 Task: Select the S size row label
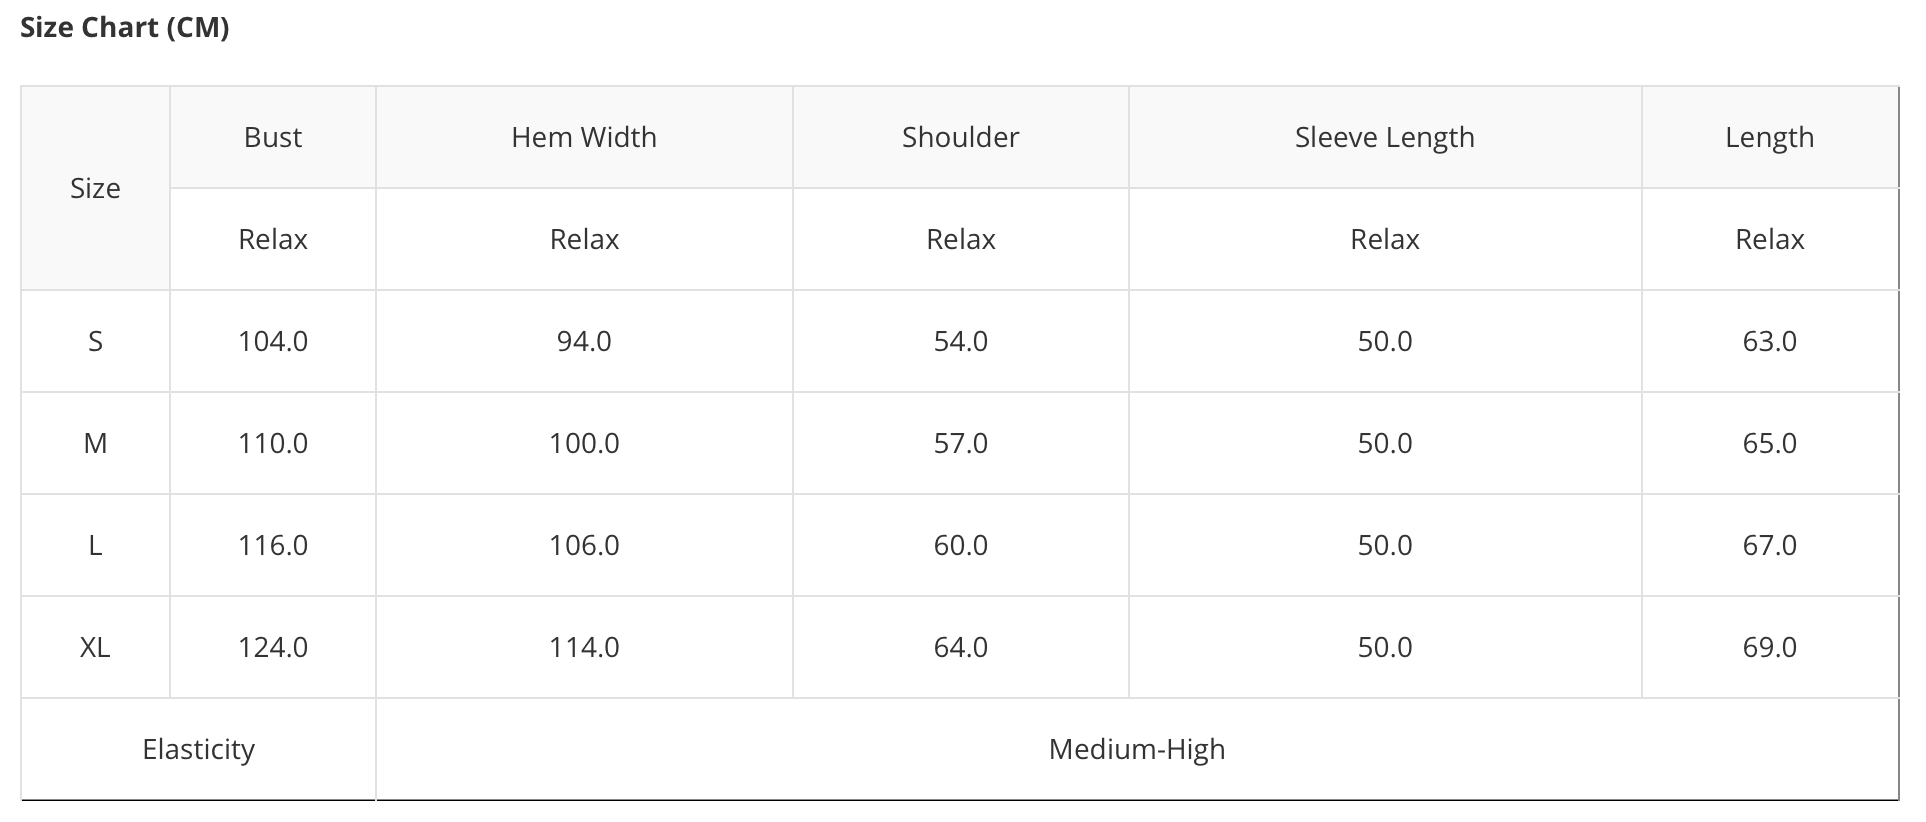(x=95, y=341)
